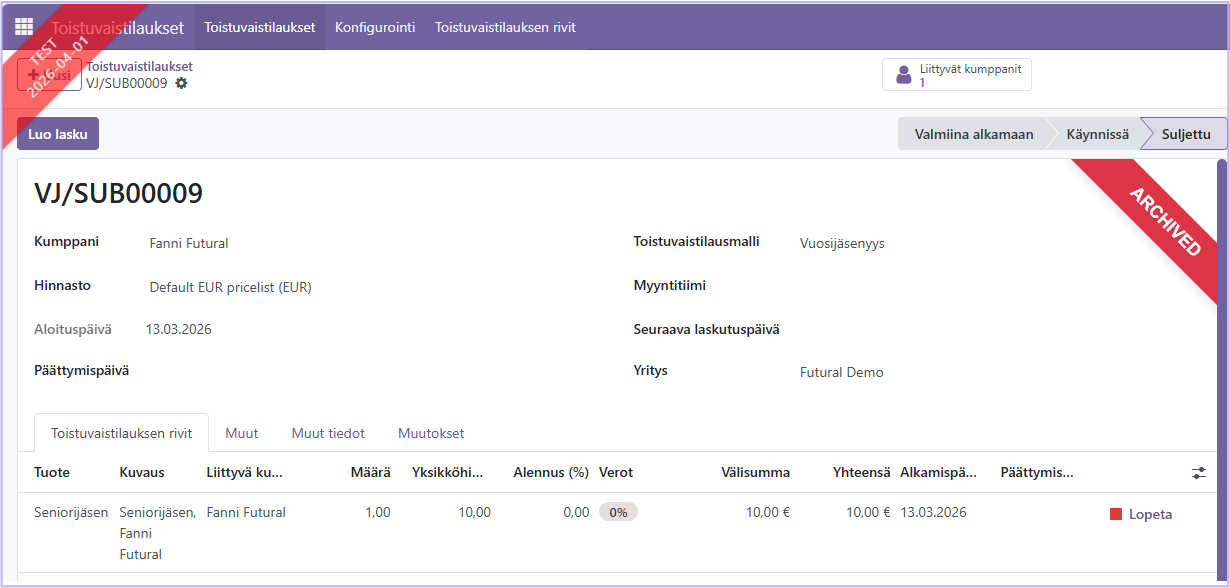
Task: Click the Uusi new record button
Action: pos(49,75)
